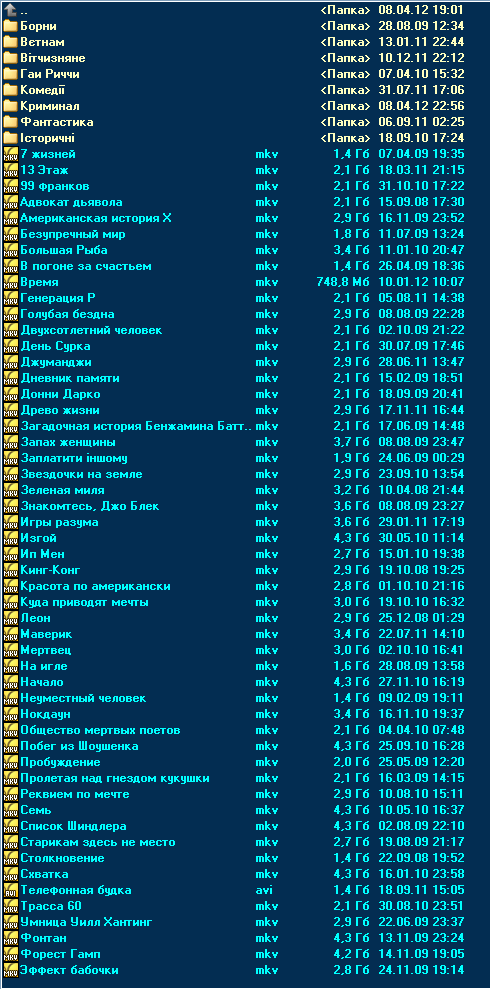Select the file Неуместный человек
490x989 pixels.
[x=83, y=698]
